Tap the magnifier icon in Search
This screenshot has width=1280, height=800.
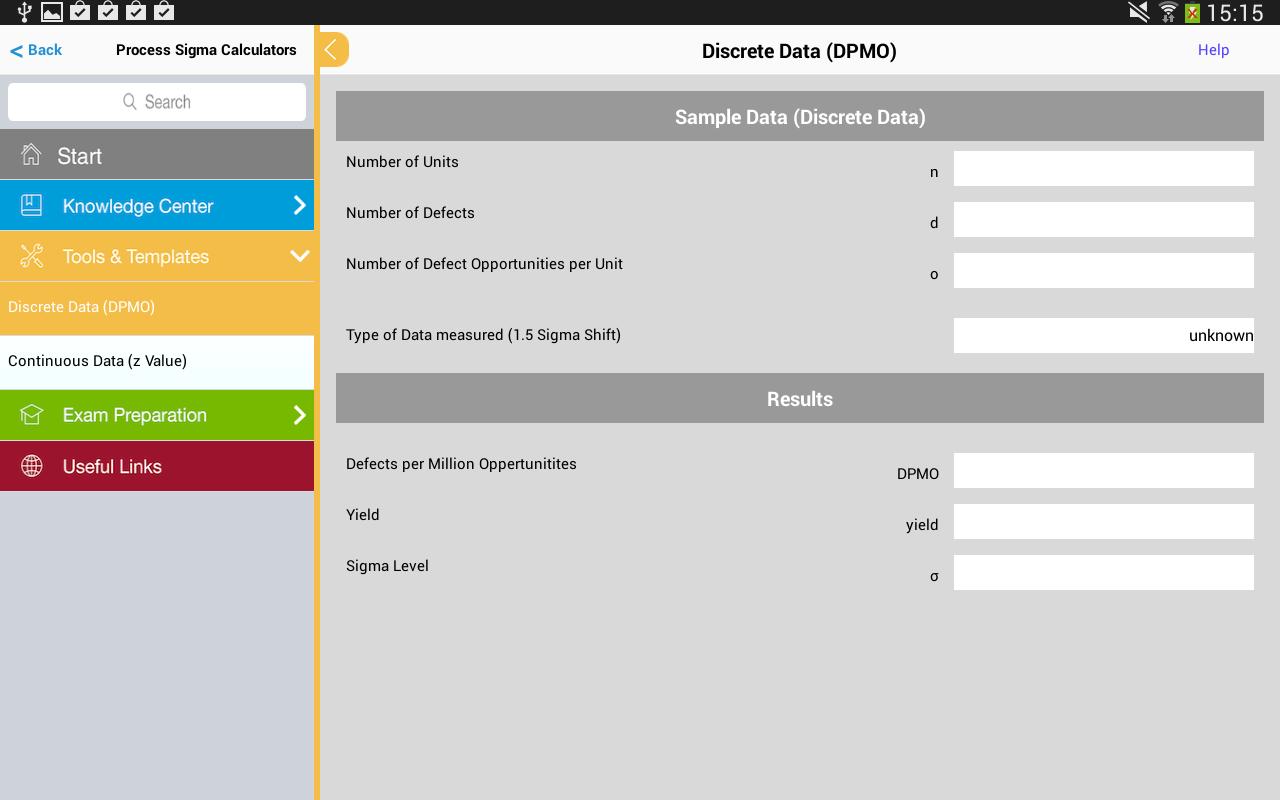[x=130, y=102]
